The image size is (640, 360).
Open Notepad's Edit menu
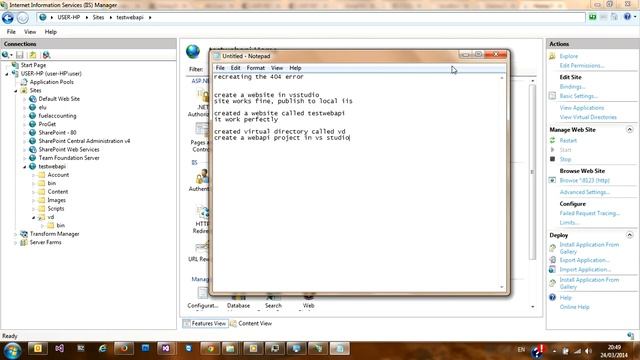pos(236,68)
